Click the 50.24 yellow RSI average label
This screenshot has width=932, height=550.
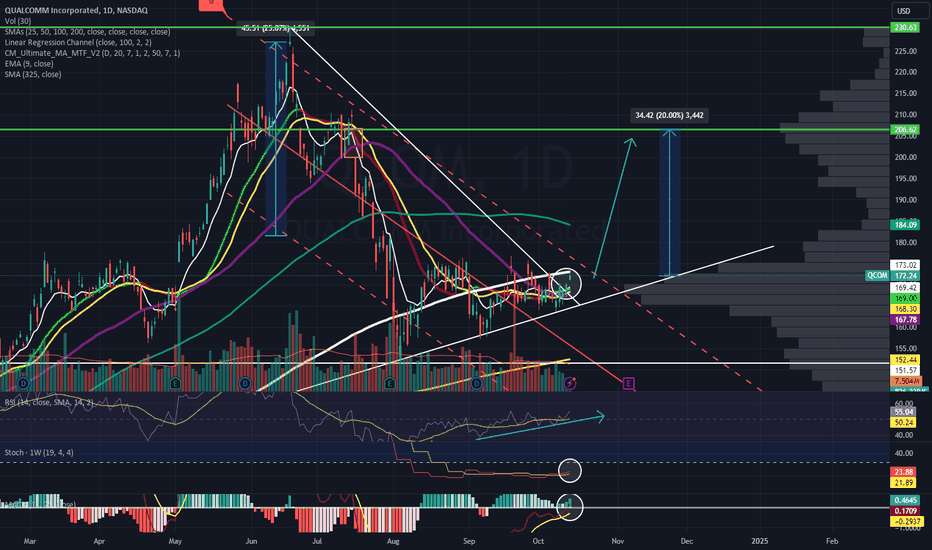pos(903,422)
